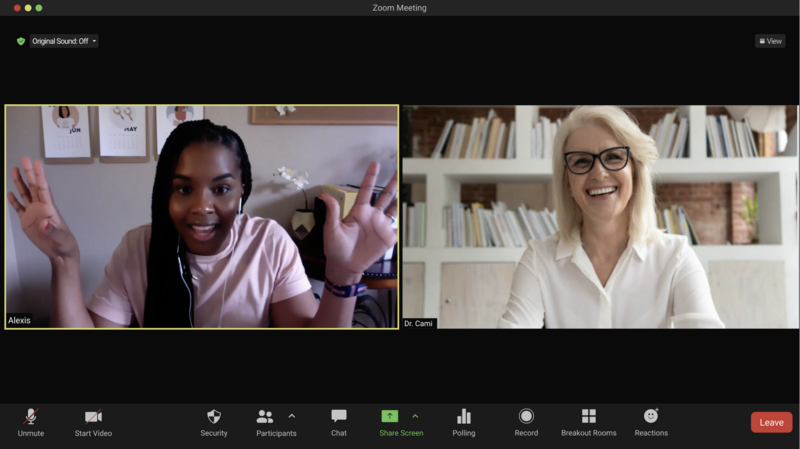Click the green fullscreen window button

39,8
